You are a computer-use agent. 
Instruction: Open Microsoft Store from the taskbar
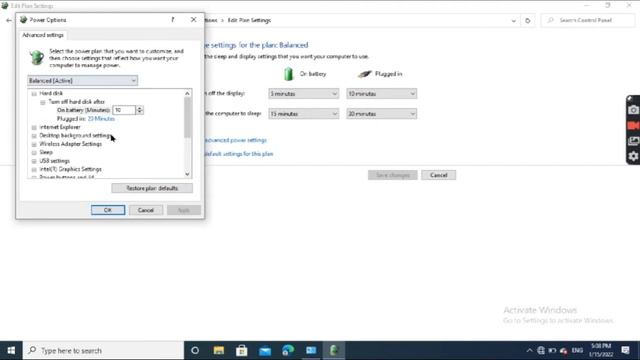coord(242,351)
